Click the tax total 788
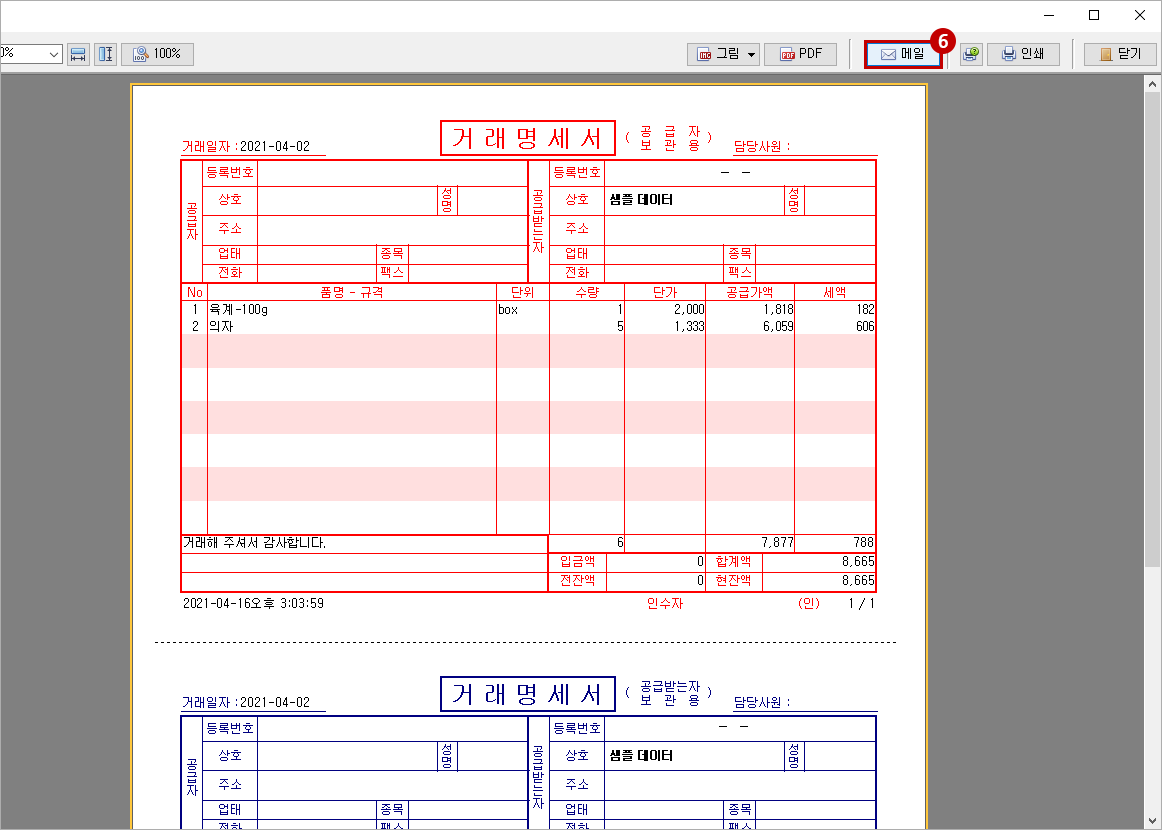Viewport: 1162px width, 830px height. click(863, 542)
